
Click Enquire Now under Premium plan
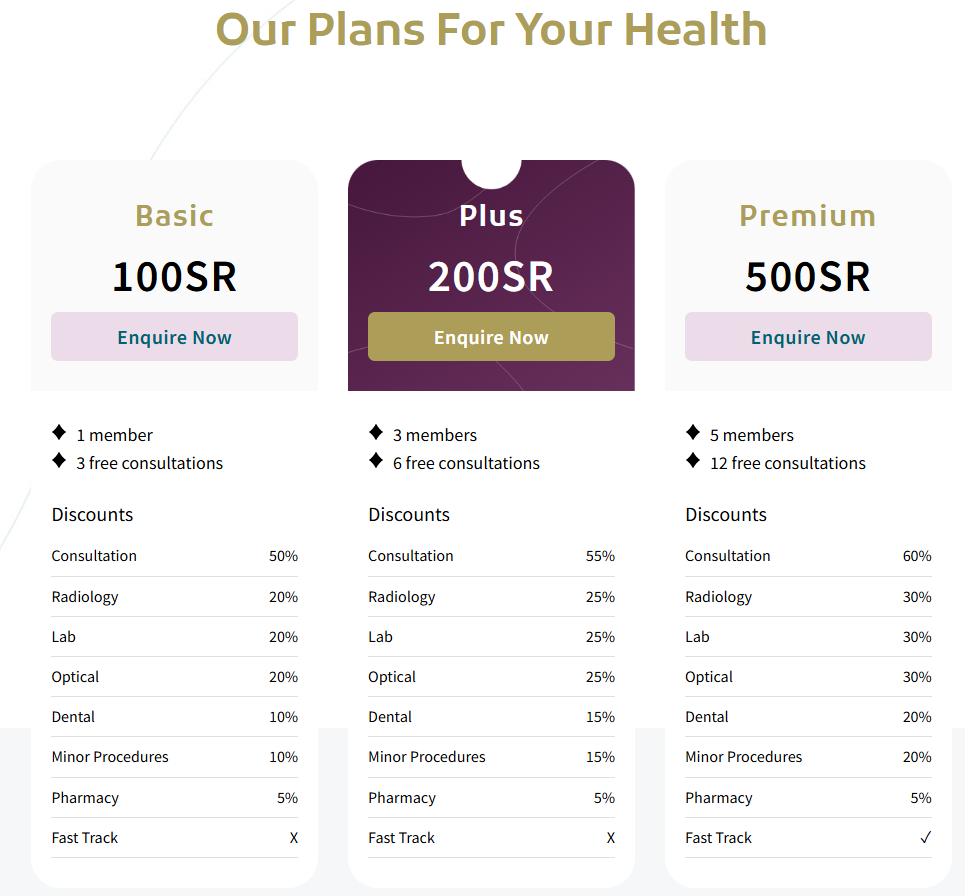point(808,337)
